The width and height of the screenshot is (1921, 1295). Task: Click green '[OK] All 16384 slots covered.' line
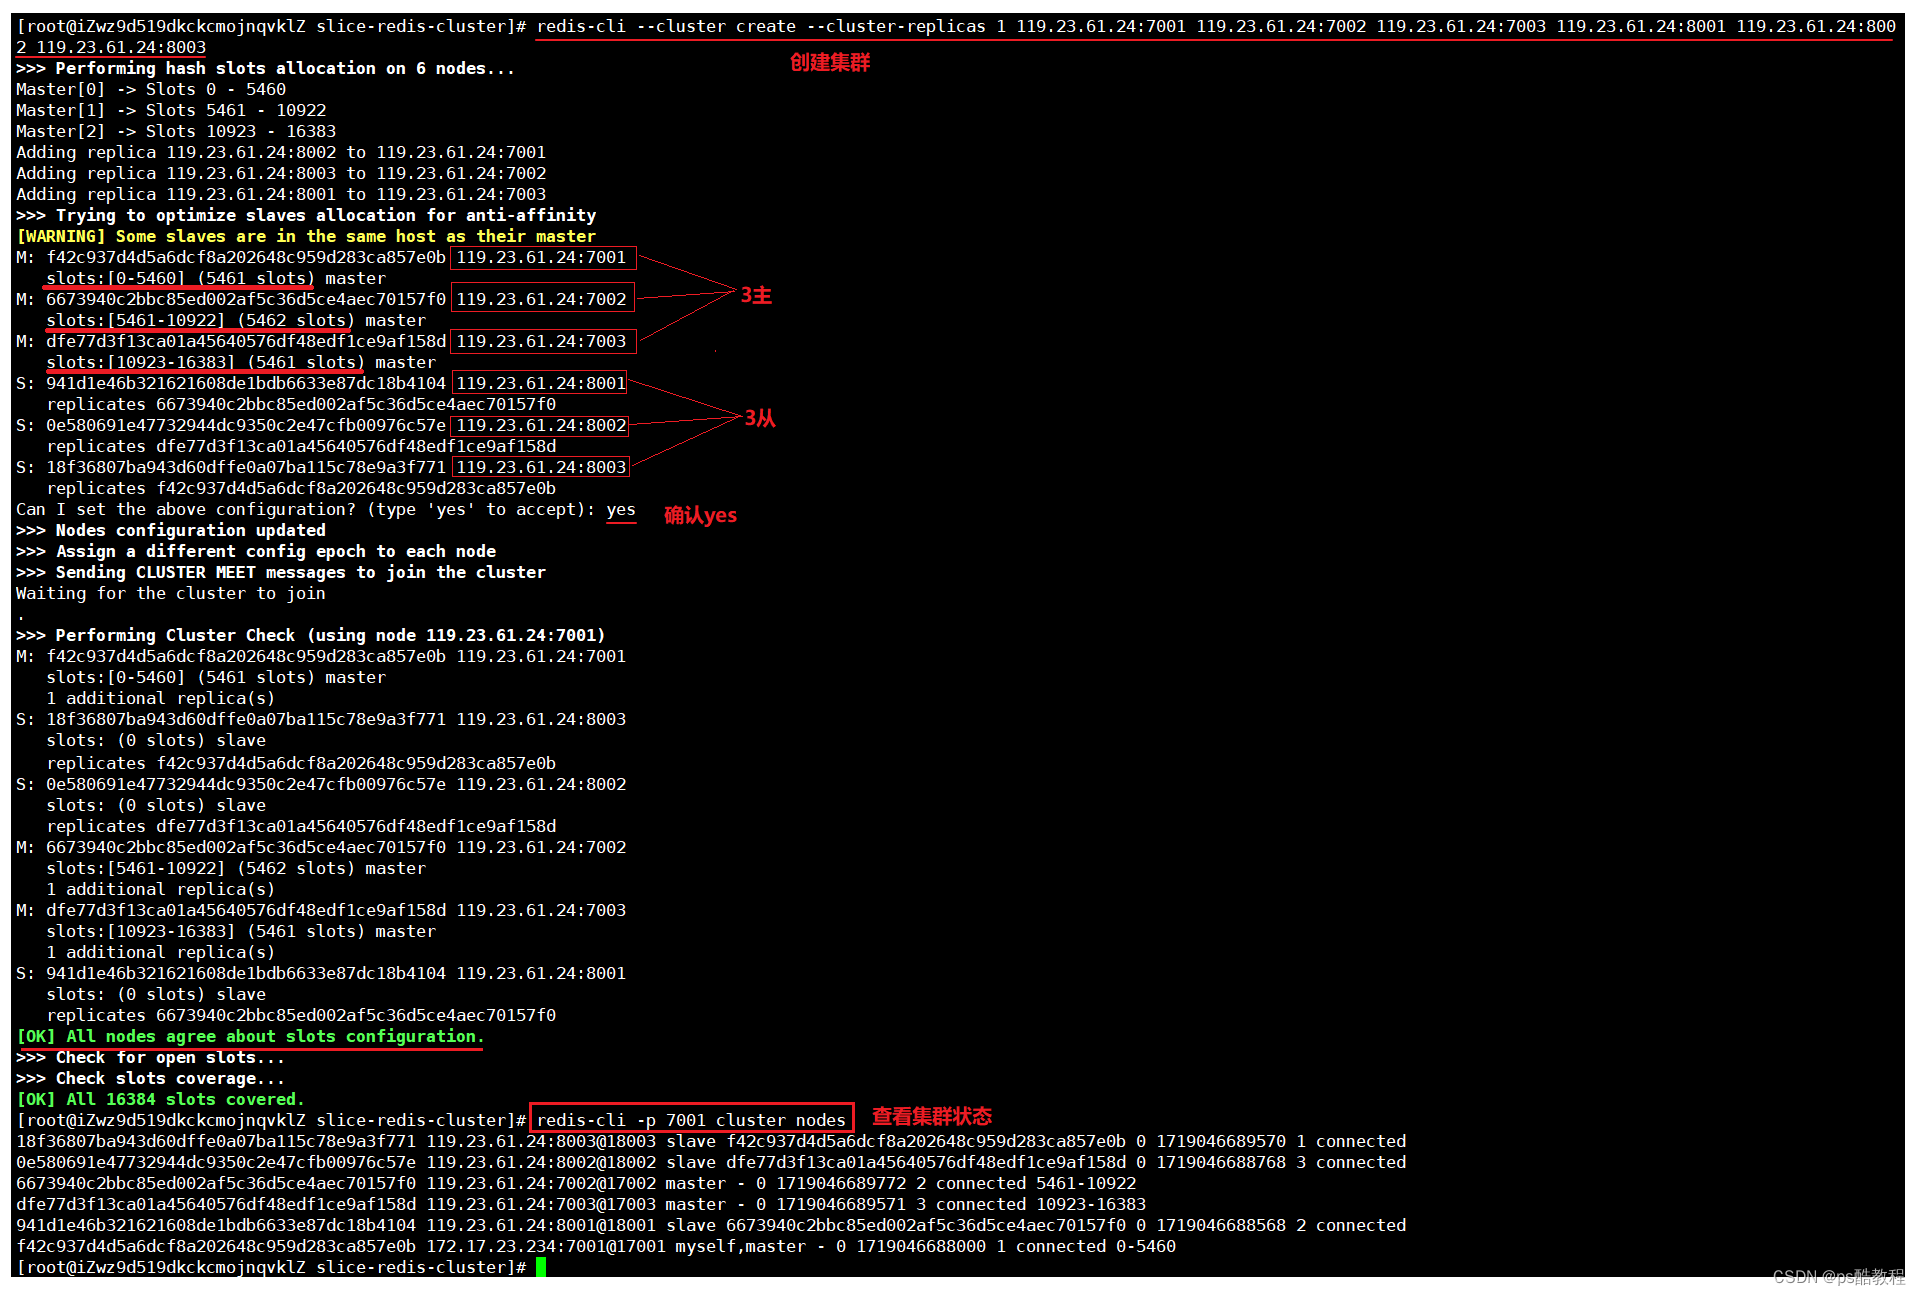161,1099
